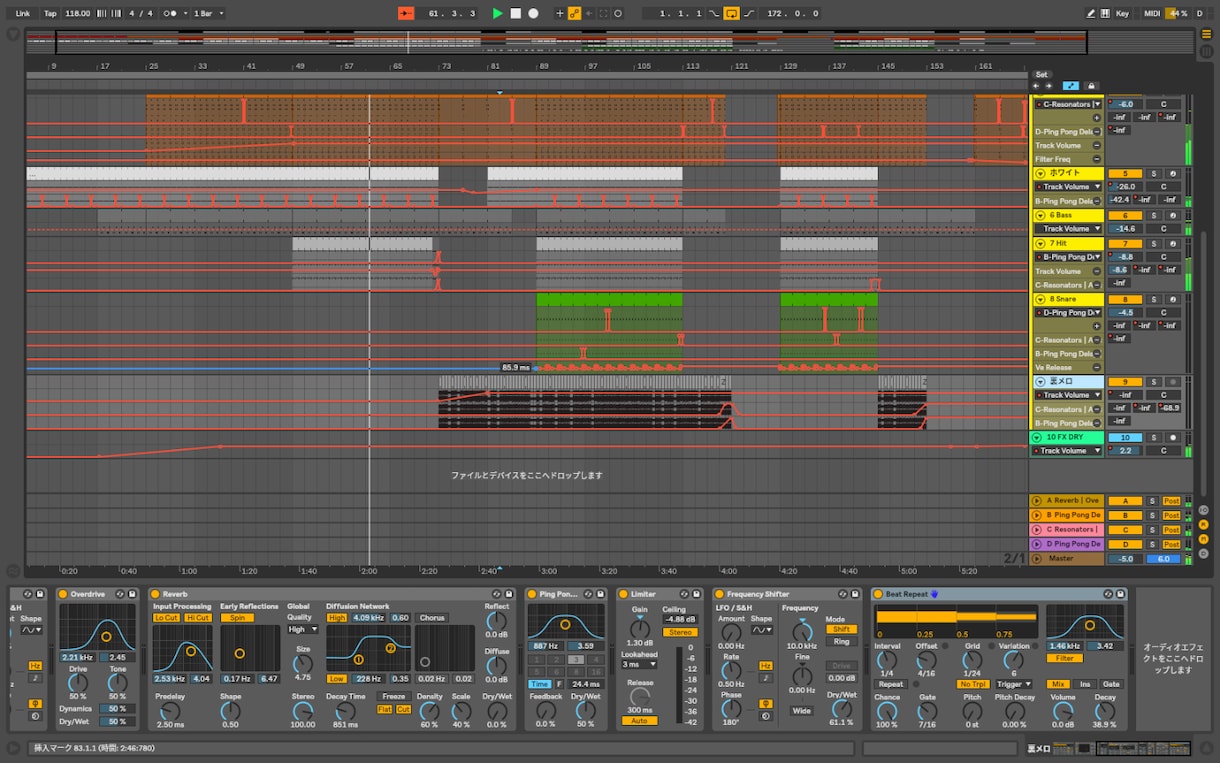Toggle the Overdrive device activator
The image size is (1220, 763).
[63, 594]
